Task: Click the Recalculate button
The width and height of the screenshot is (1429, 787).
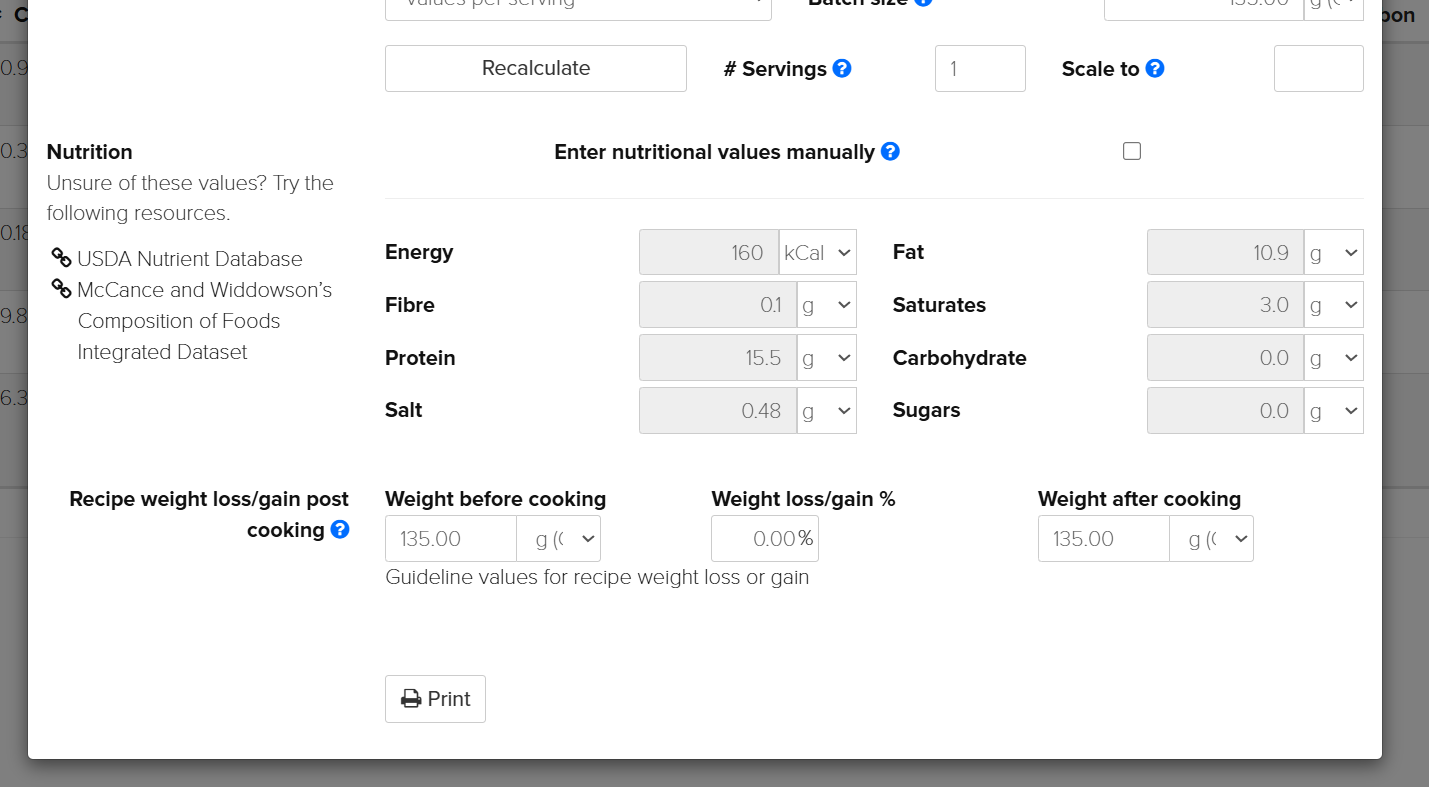Action: point(536,68)
